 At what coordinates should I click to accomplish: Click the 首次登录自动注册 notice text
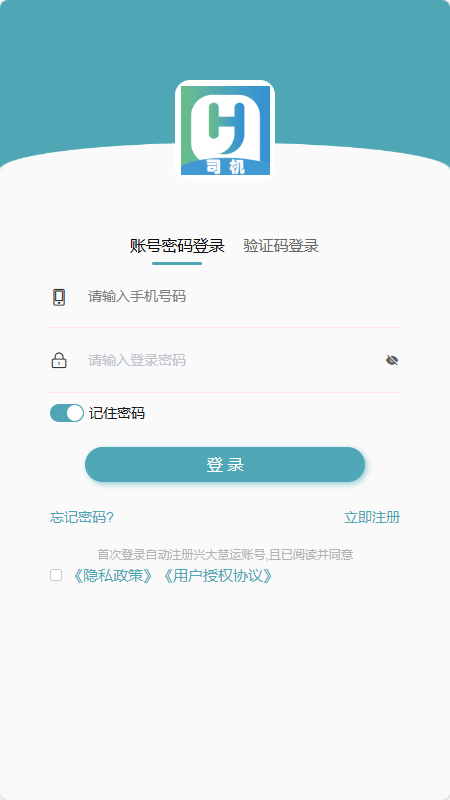226,555
